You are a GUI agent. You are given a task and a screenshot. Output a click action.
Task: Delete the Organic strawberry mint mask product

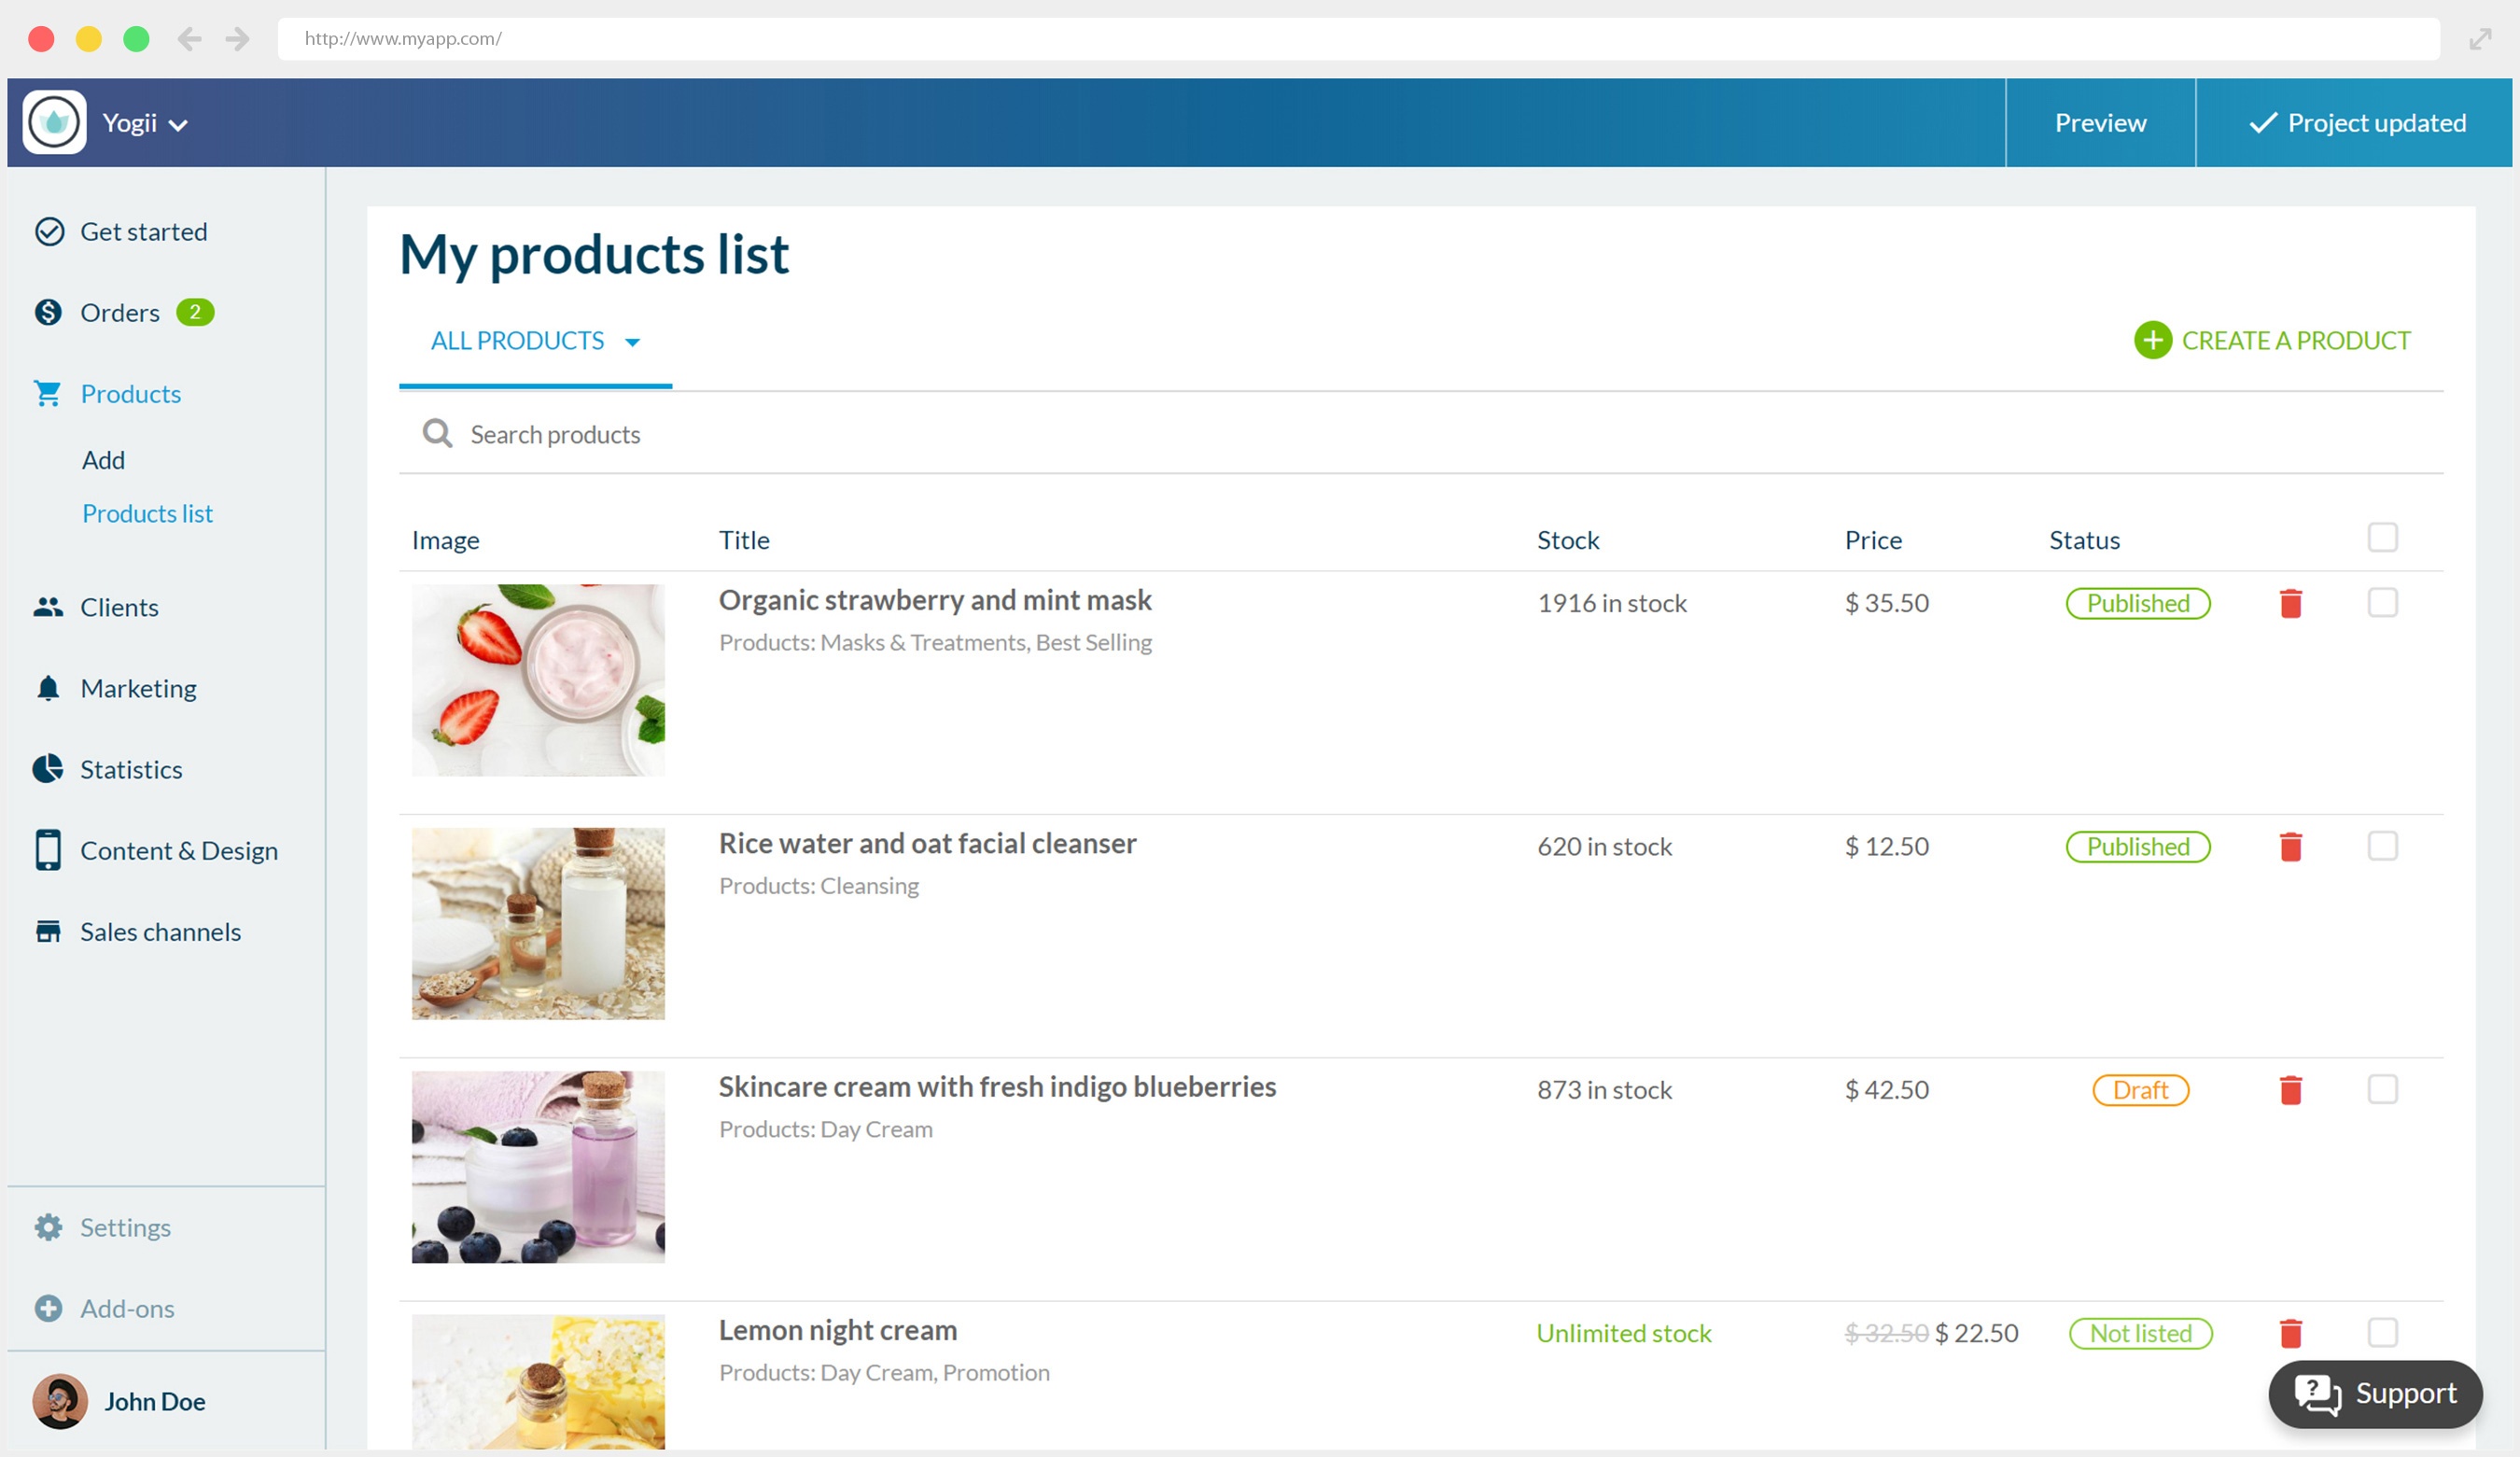pos(2290,604)
